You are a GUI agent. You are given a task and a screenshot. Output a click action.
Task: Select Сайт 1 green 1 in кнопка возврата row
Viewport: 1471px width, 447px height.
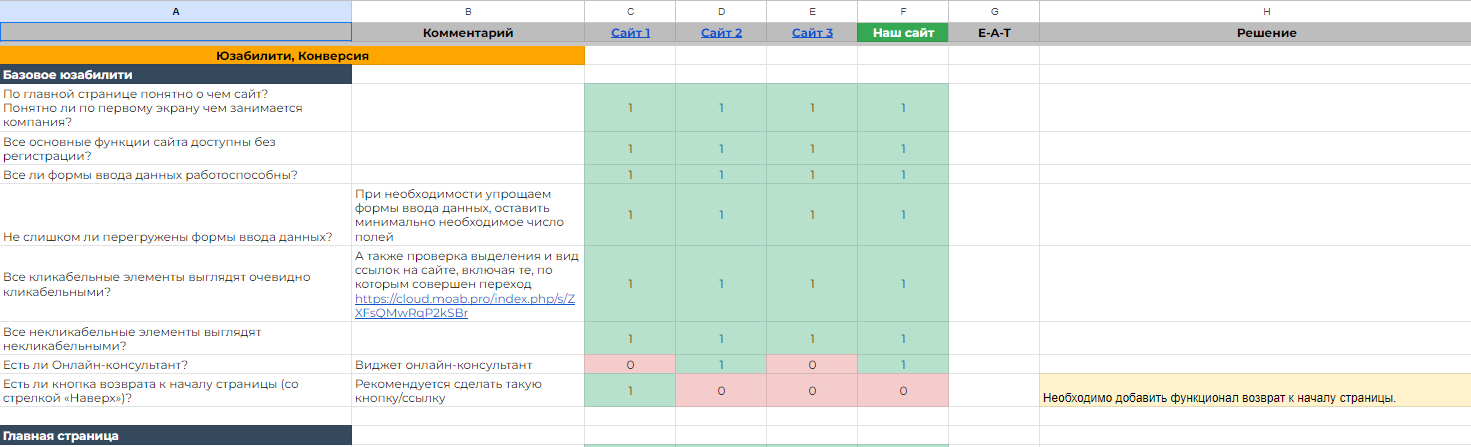click(630, 391)
